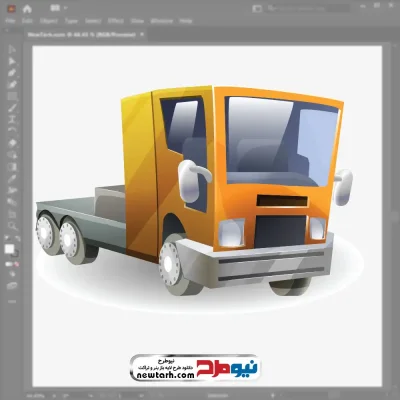Open the Effect menu
Viewport: 400px width, 400px height.
click(x=116, y=21)
